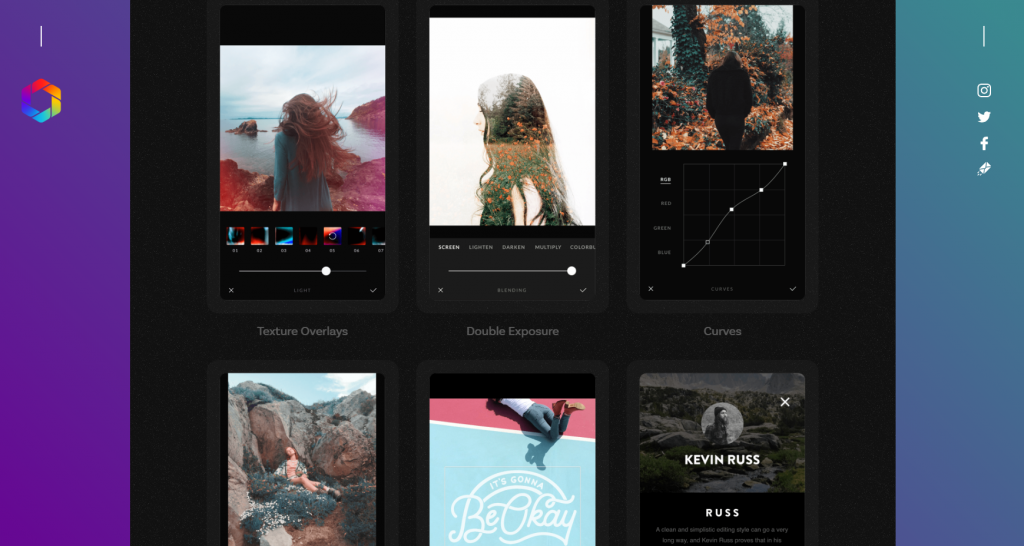Viewport: 1024px width, 546px height.
Task: Cancel the Light overlay with X icon
Action: 231,290
